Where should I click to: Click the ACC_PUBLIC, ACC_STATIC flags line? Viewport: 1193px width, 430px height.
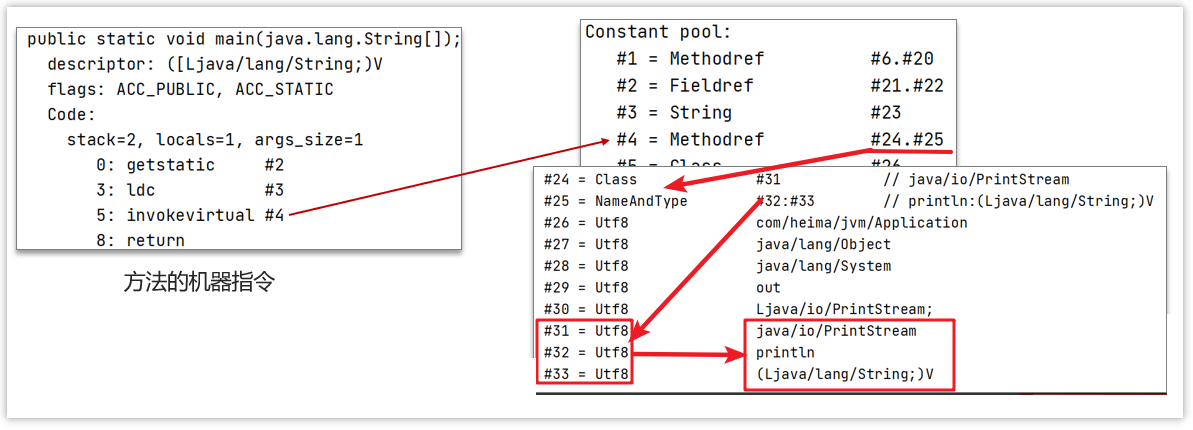pos(190,90)
